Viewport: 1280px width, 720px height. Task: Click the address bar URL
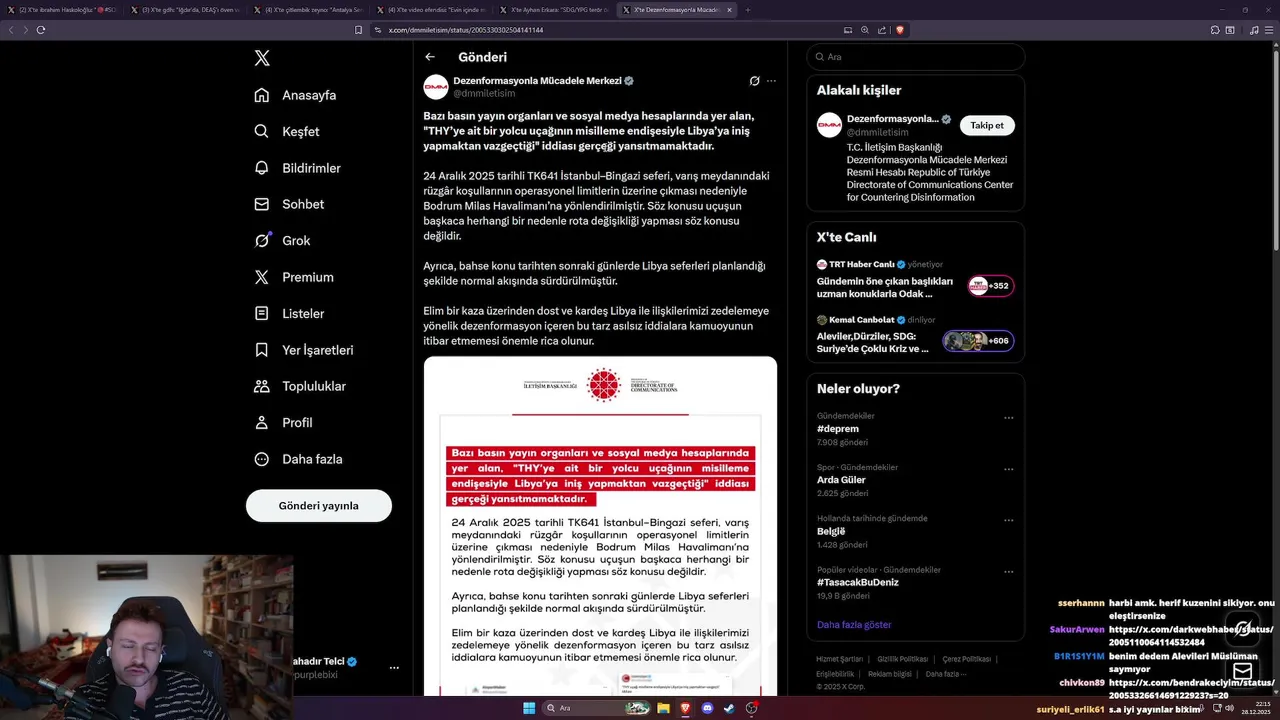point(465,30)
